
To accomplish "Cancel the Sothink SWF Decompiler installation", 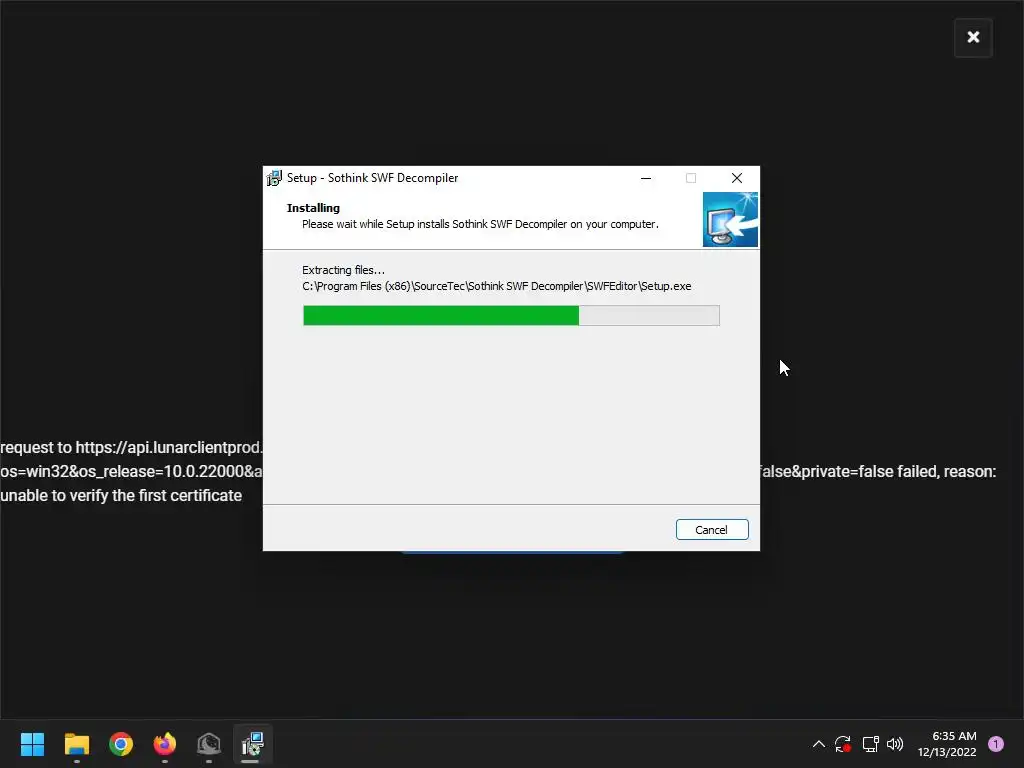I will 712,530.
